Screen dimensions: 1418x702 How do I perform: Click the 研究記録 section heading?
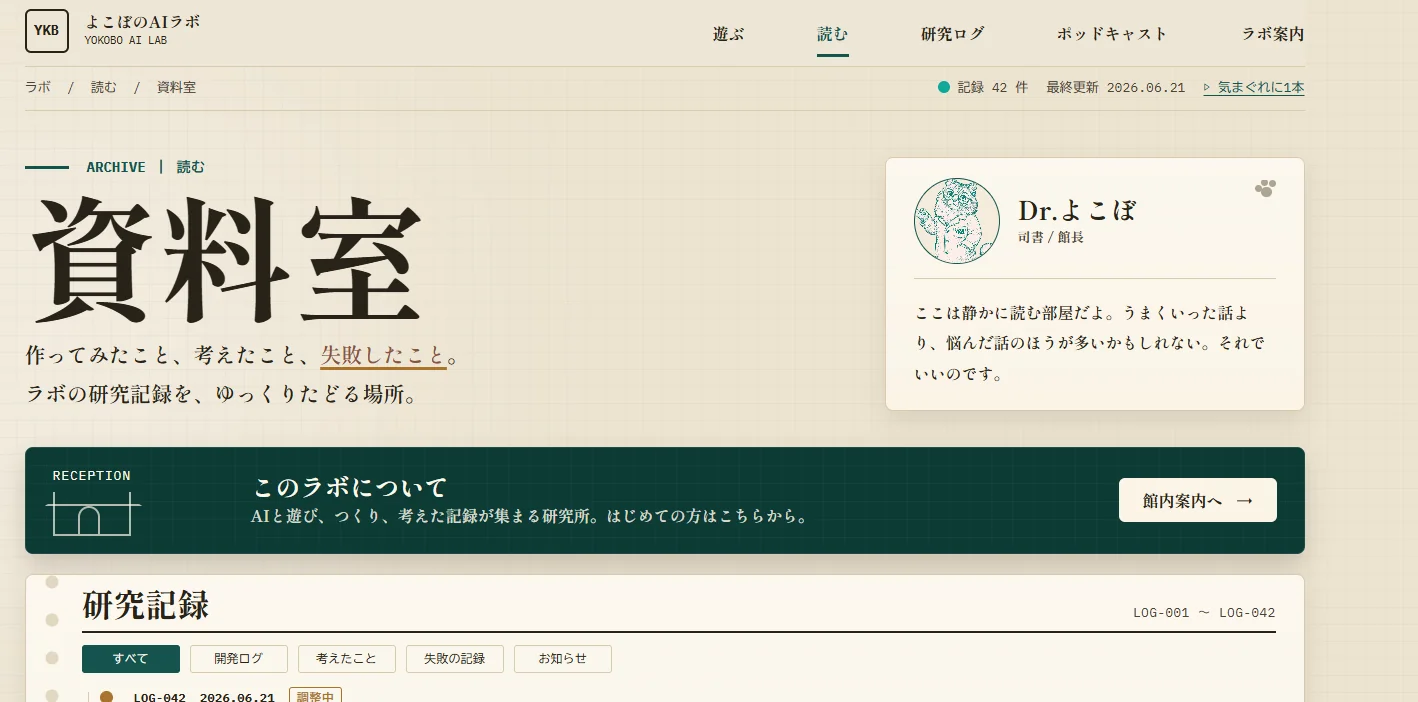coord(146,605)
